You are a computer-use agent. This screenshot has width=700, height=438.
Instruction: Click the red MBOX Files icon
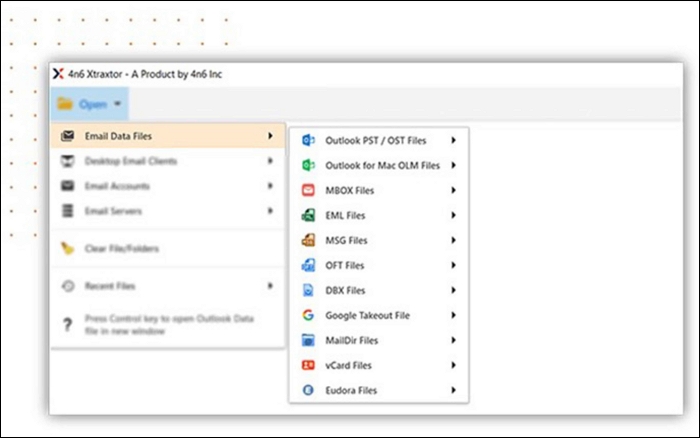pos(308,190)
